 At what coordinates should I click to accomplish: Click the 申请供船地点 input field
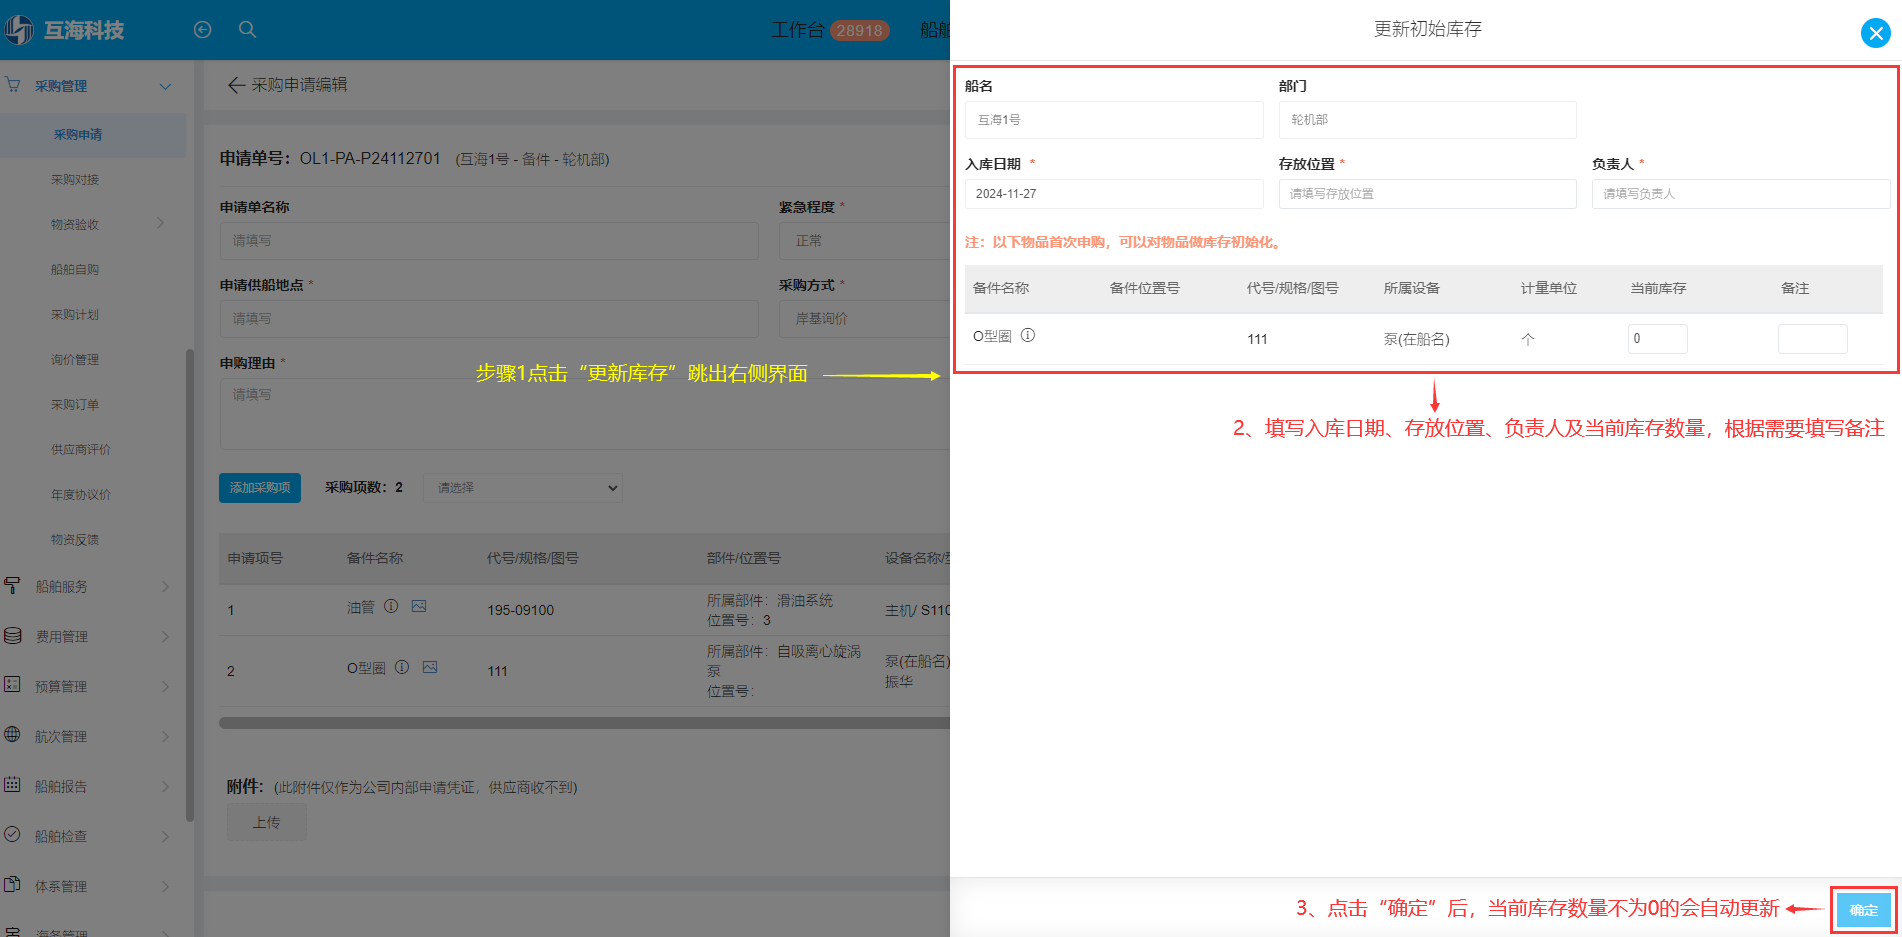489,319
